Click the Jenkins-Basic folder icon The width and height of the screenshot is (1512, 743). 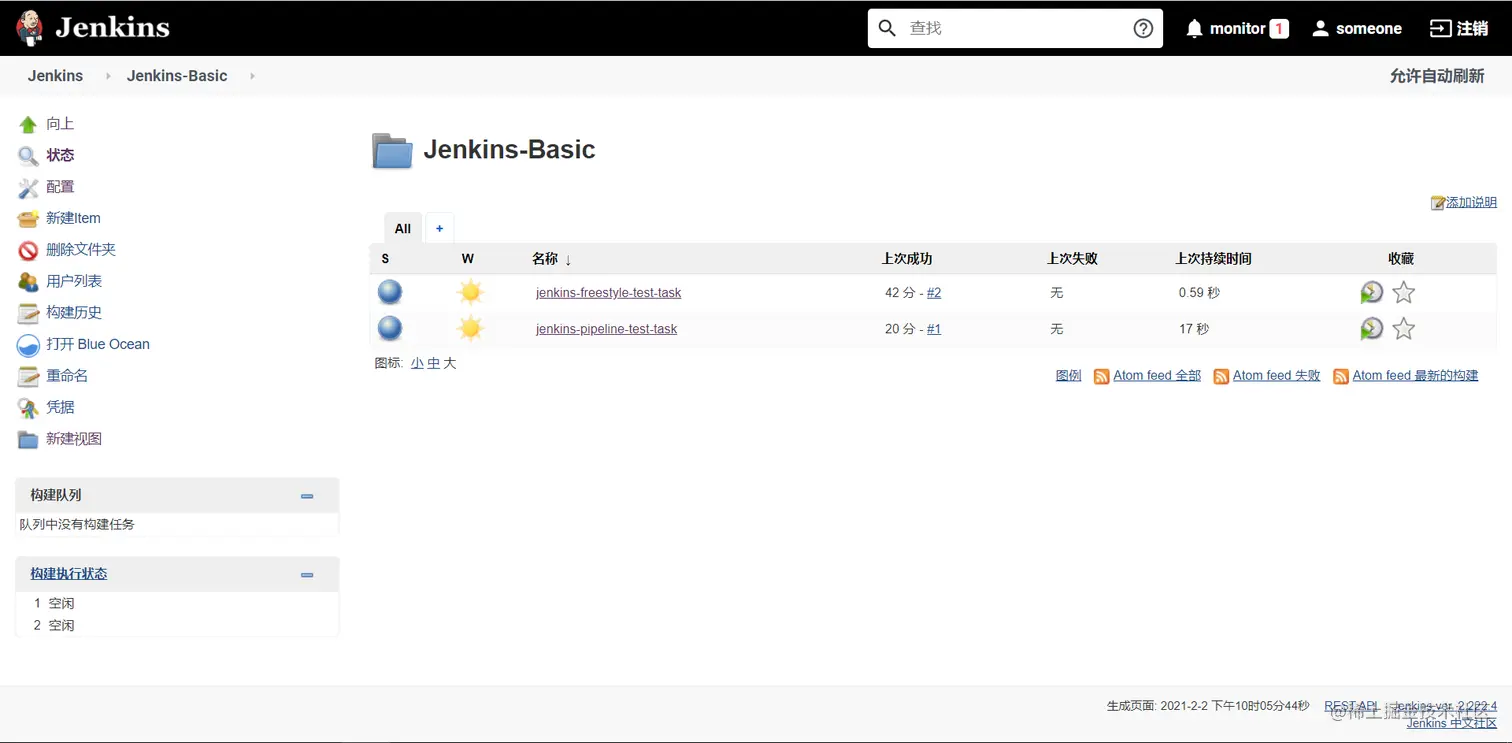coord(392,151)
